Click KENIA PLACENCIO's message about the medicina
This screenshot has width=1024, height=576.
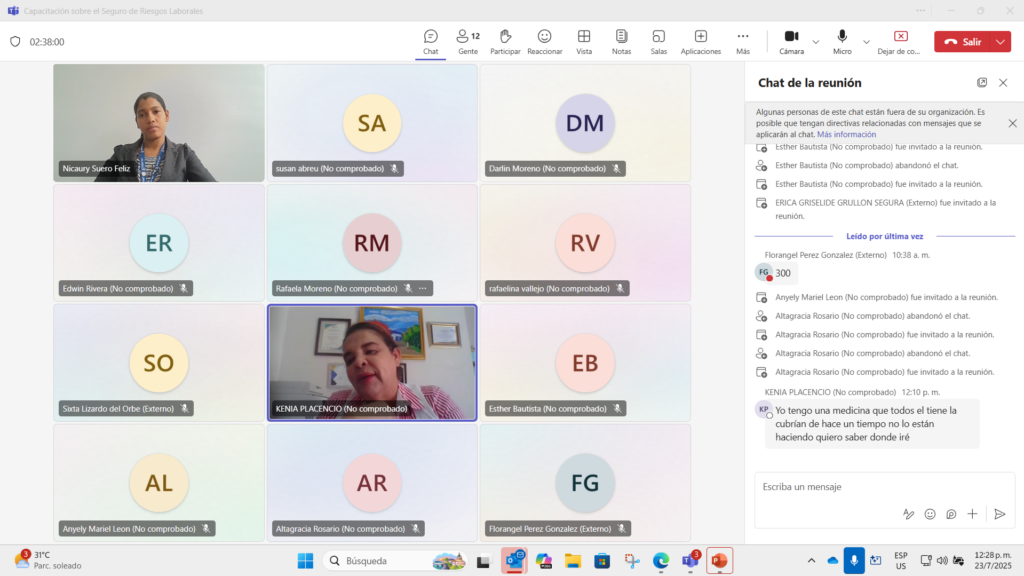872,424
